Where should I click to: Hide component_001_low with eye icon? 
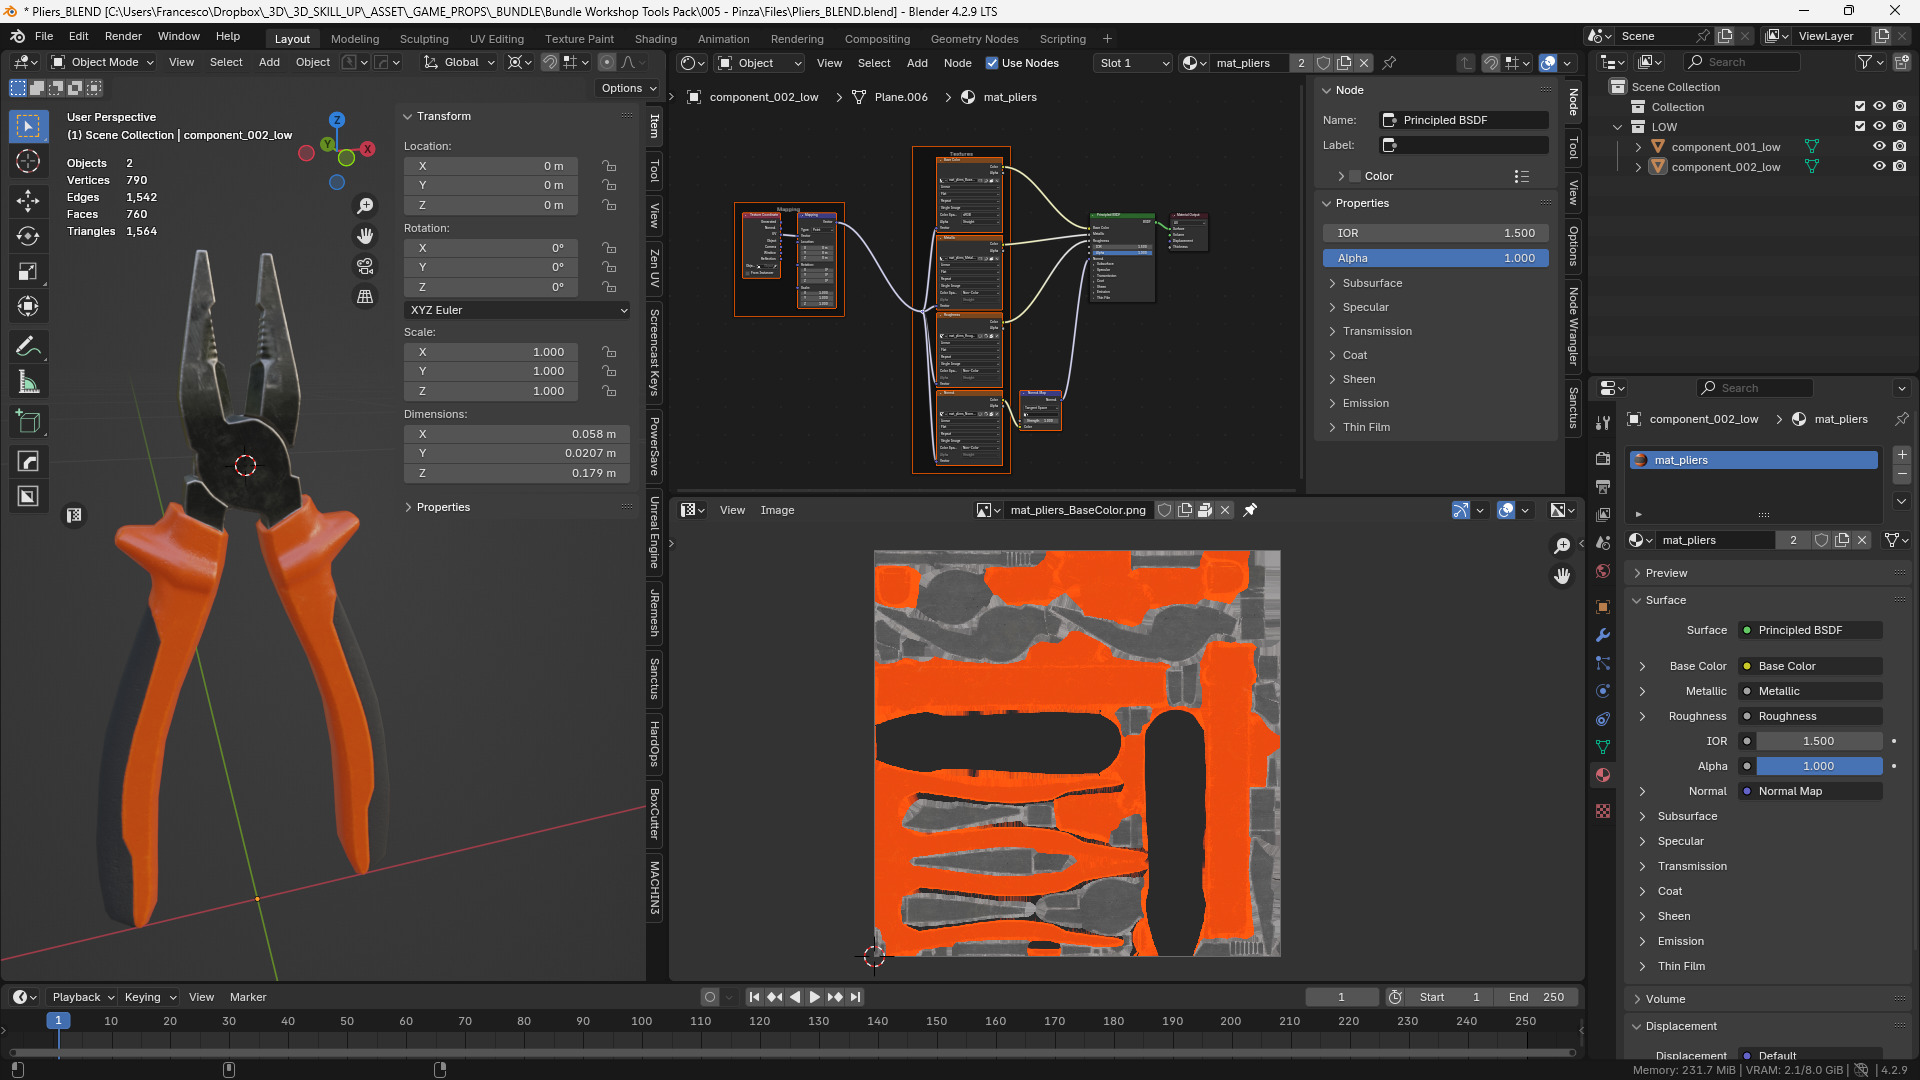click(1879, 147)
